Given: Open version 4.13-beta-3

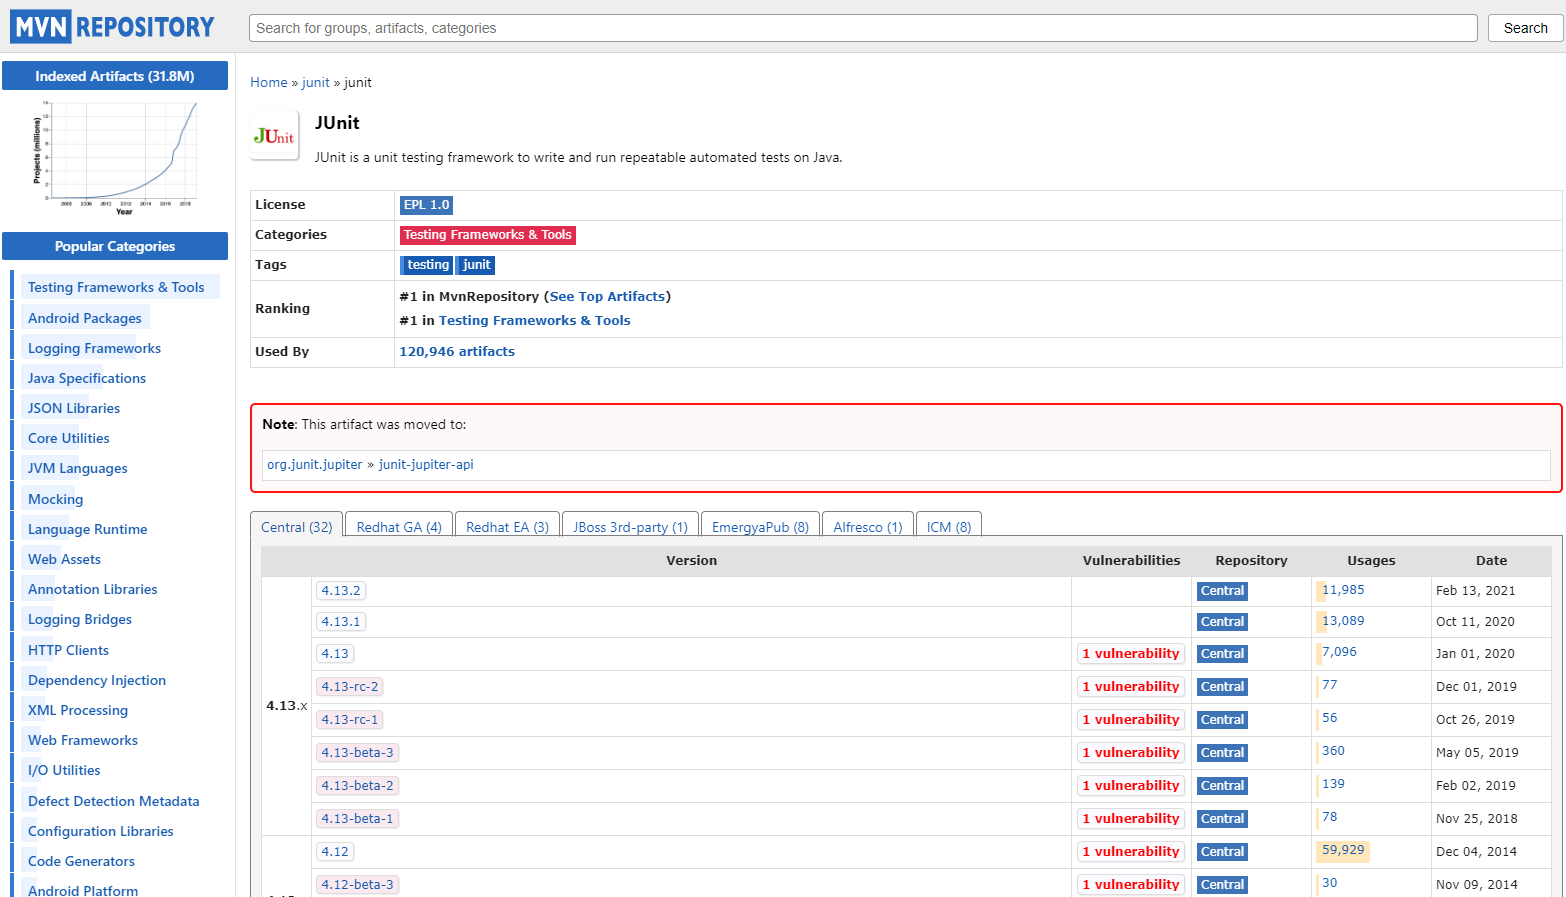Looking at the screenshot, I should (x=358, y=753).
